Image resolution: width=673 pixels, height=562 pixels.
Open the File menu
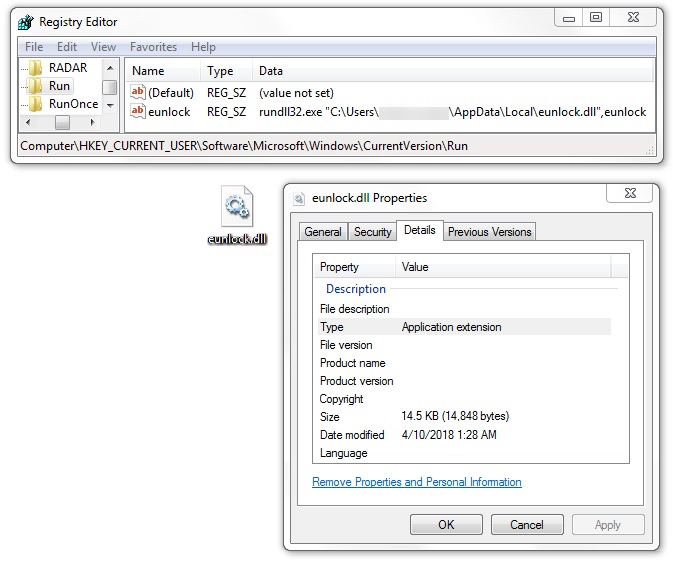[x=34, y=47]
